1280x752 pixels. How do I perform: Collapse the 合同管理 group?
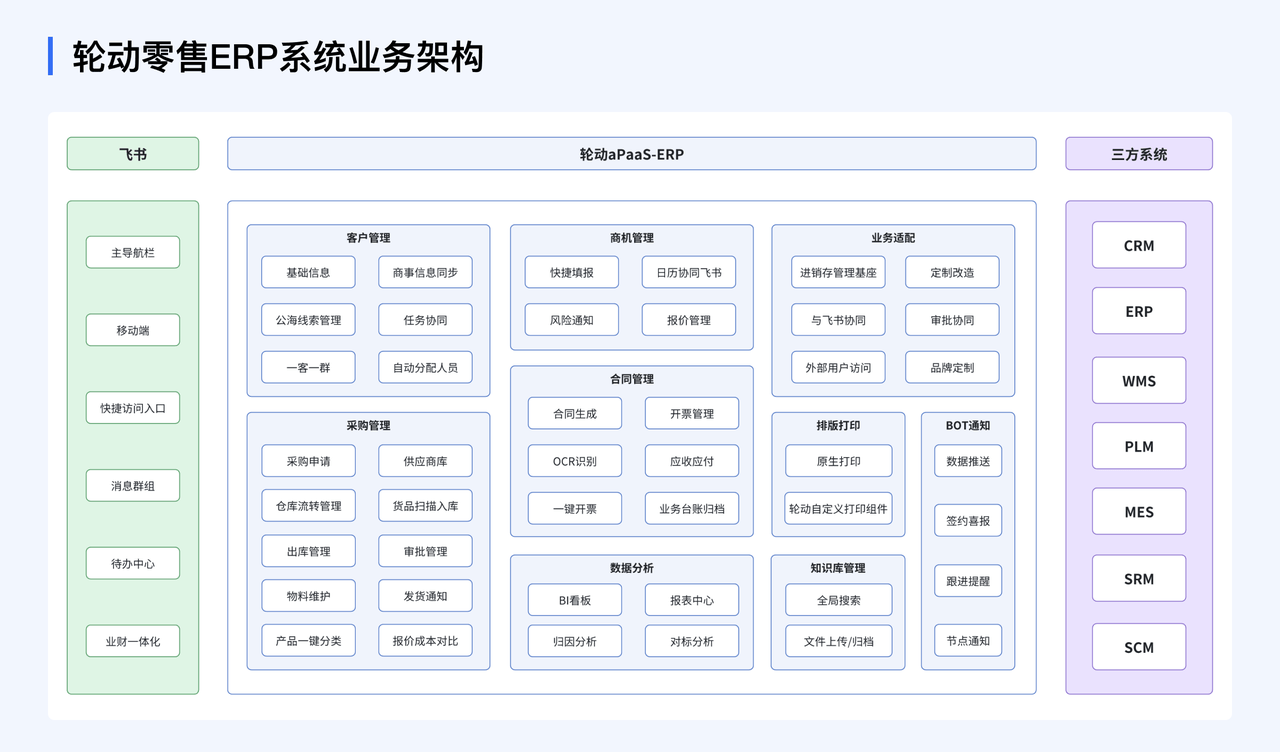631,379
